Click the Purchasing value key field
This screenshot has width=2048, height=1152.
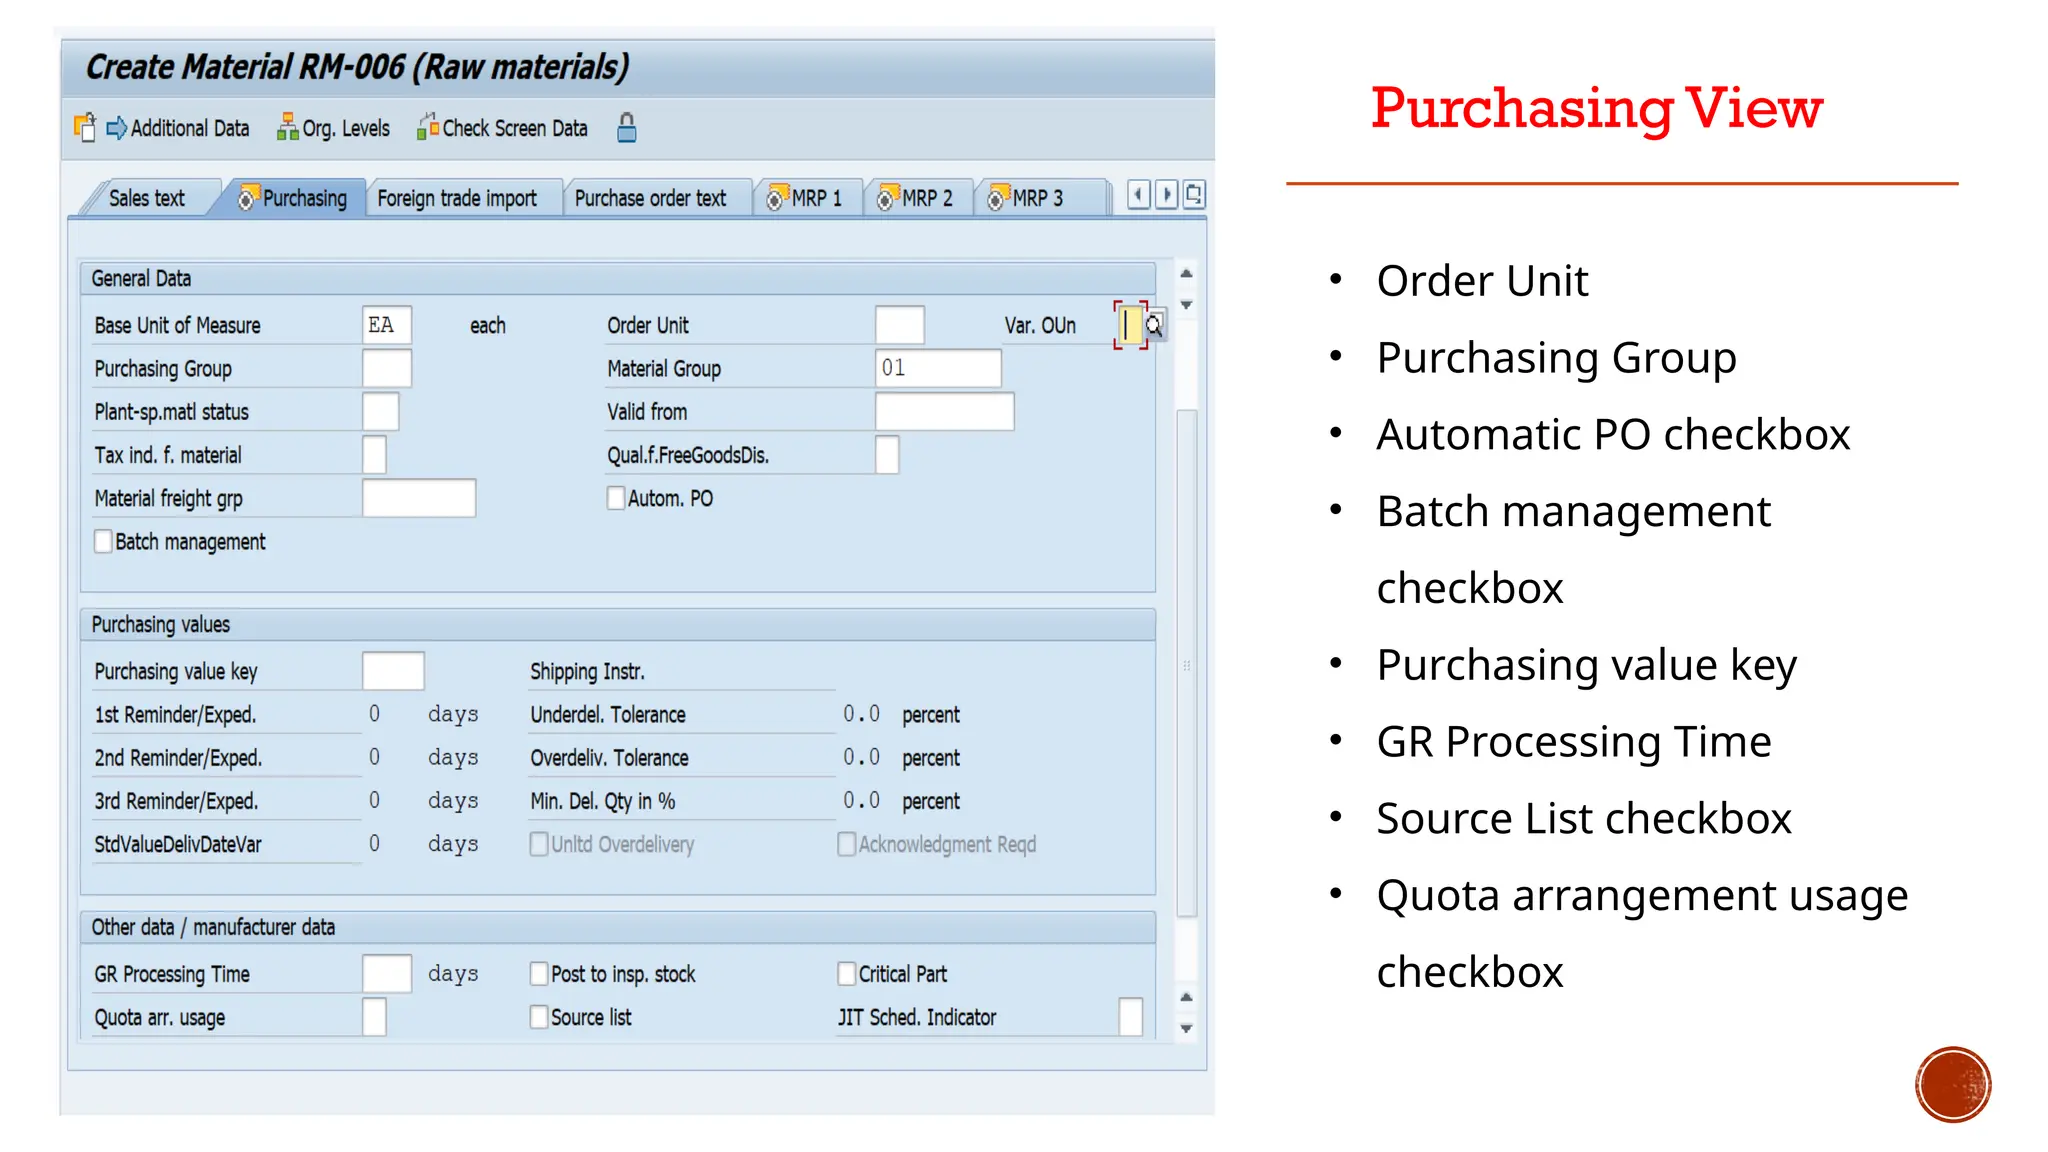tap(393, 671)
